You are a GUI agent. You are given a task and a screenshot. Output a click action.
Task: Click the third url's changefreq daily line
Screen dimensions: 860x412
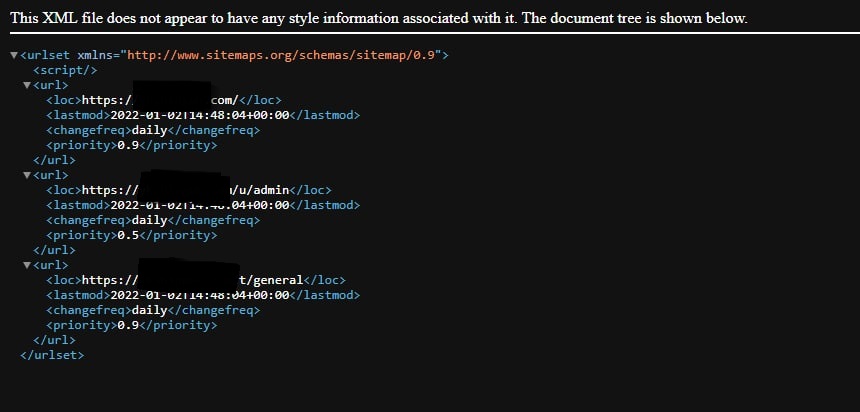pos(153,311)
